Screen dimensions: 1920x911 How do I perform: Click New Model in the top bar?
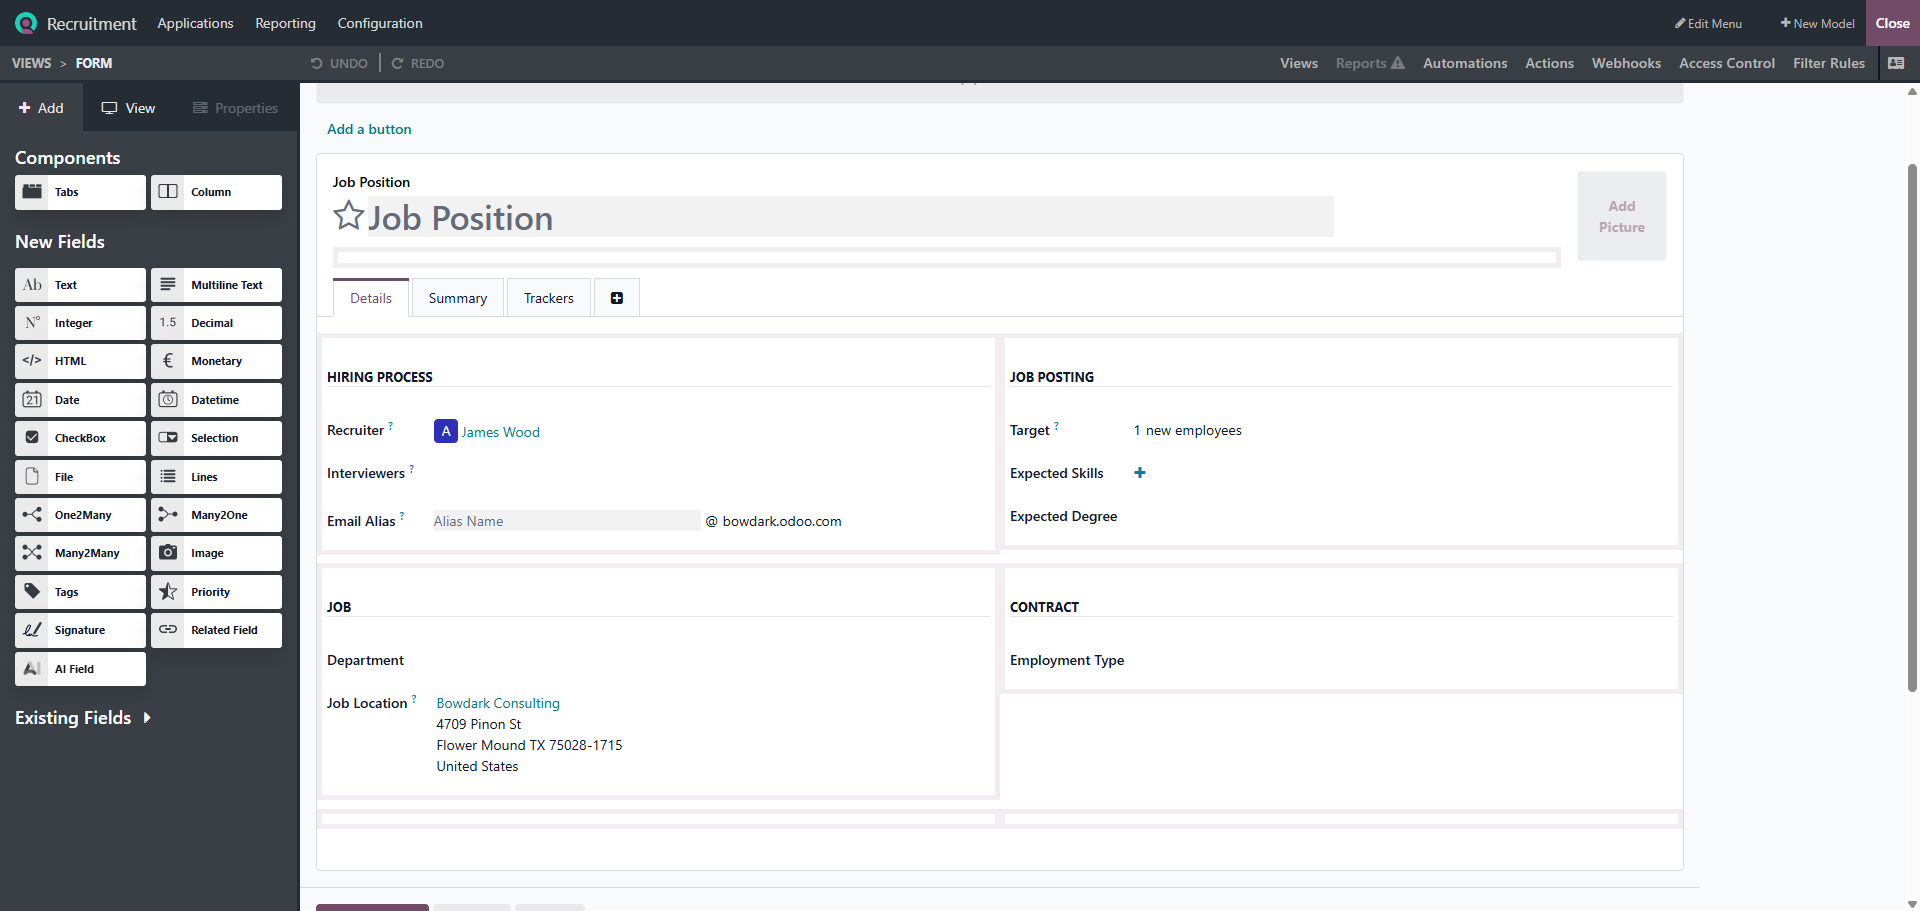click(1817, 23)
